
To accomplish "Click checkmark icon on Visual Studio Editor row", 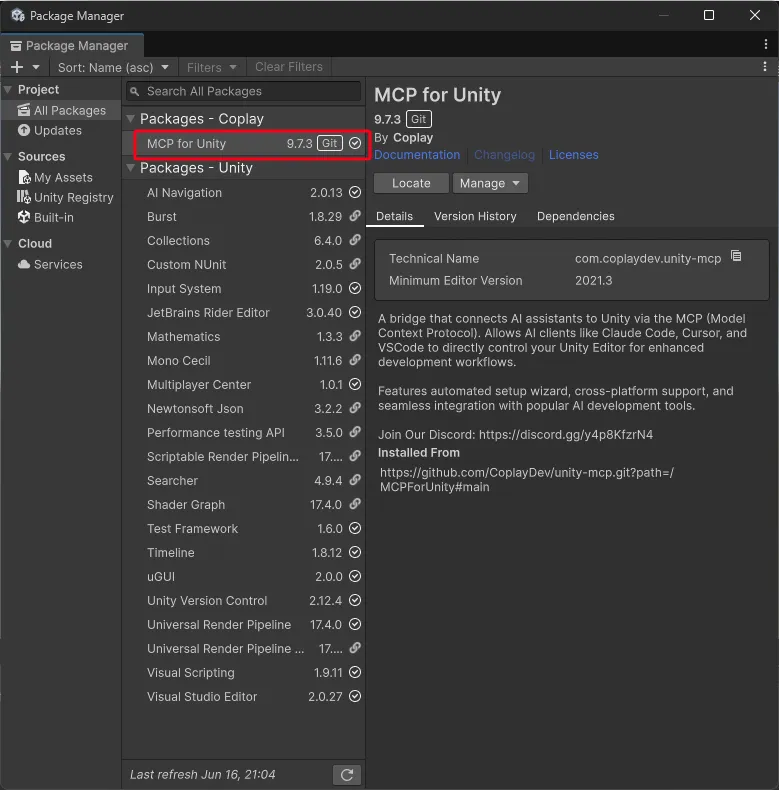I will (355, 697).
